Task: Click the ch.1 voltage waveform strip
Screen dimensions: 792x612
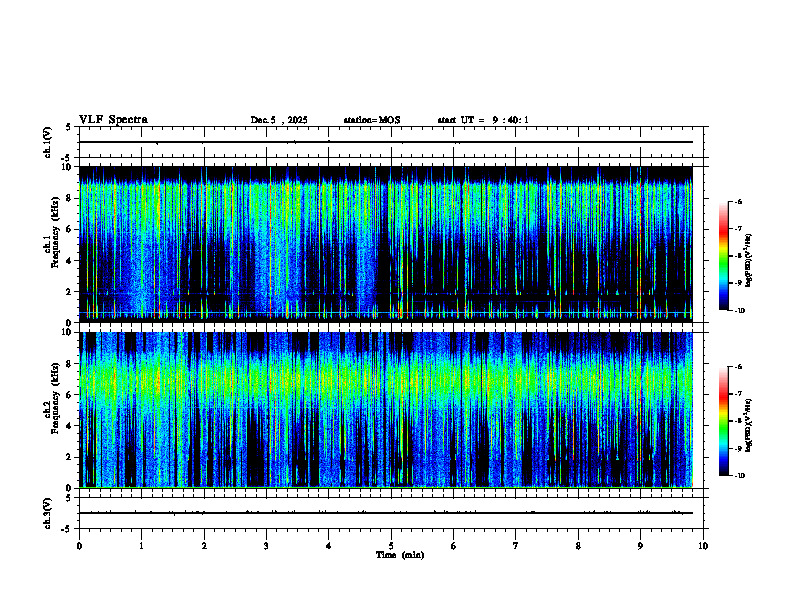Action: tap(391, 142)
